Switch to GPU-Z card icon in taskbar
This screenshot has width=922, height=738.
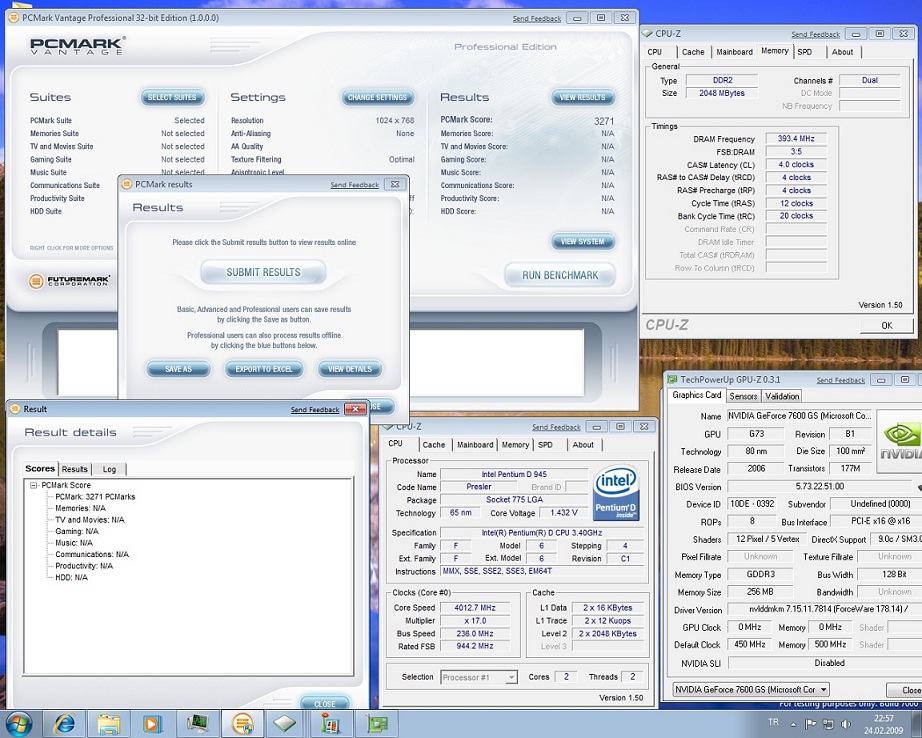375,723
